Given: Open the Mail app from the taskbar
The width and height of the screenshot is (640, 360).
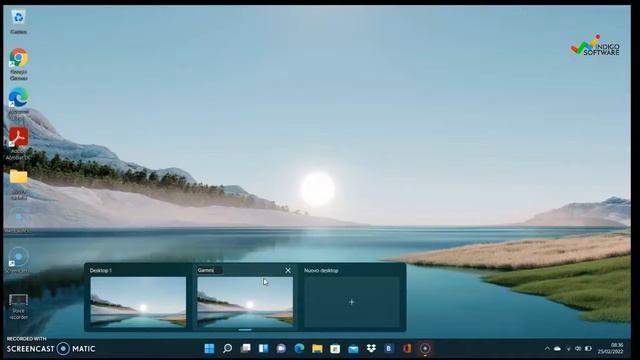Looking at the screenshot, I should pos(353,348).
